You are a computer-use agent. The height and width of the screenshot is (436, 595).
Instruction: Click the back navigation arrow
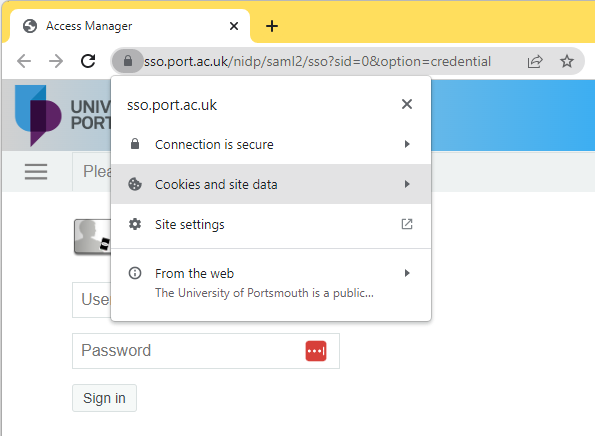tap(24, 61)
